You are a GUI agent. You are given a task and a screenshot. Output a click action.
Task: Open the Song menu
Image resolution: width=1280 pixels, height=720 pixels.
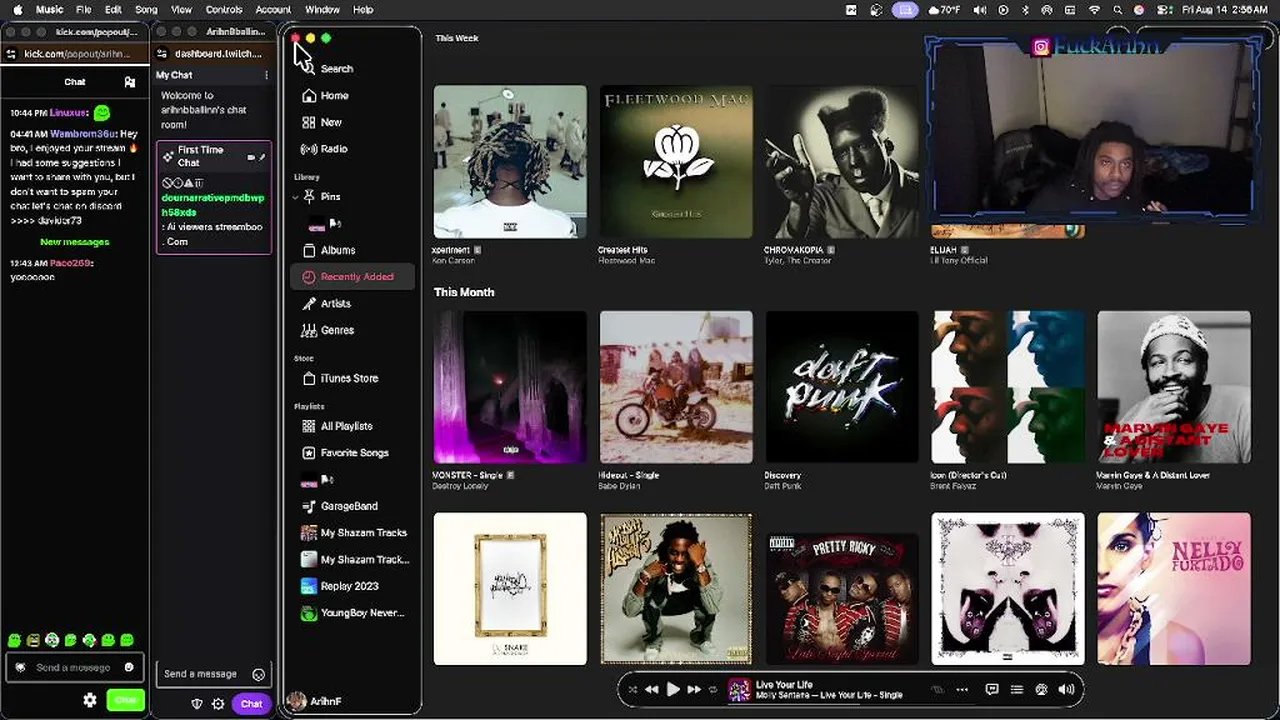click(146, 10)
